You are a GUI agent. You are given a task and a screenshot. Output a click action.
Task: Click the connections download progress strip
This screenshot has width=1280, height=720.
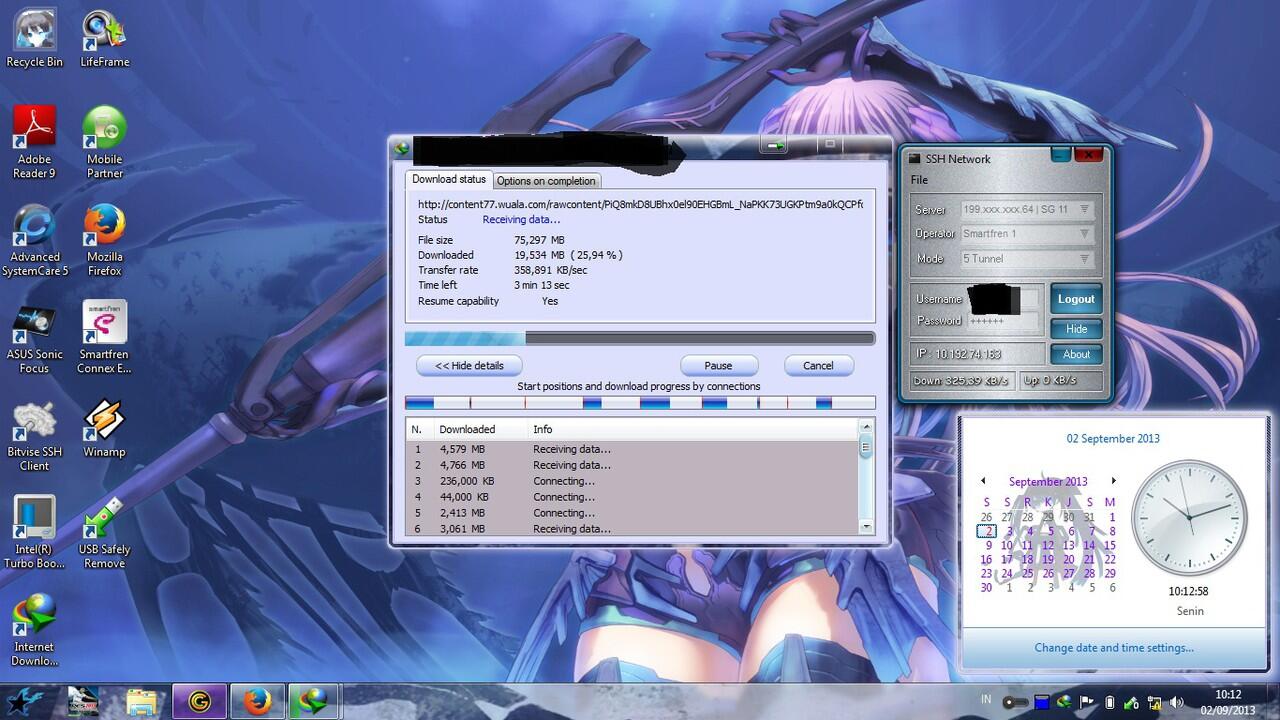640,403
